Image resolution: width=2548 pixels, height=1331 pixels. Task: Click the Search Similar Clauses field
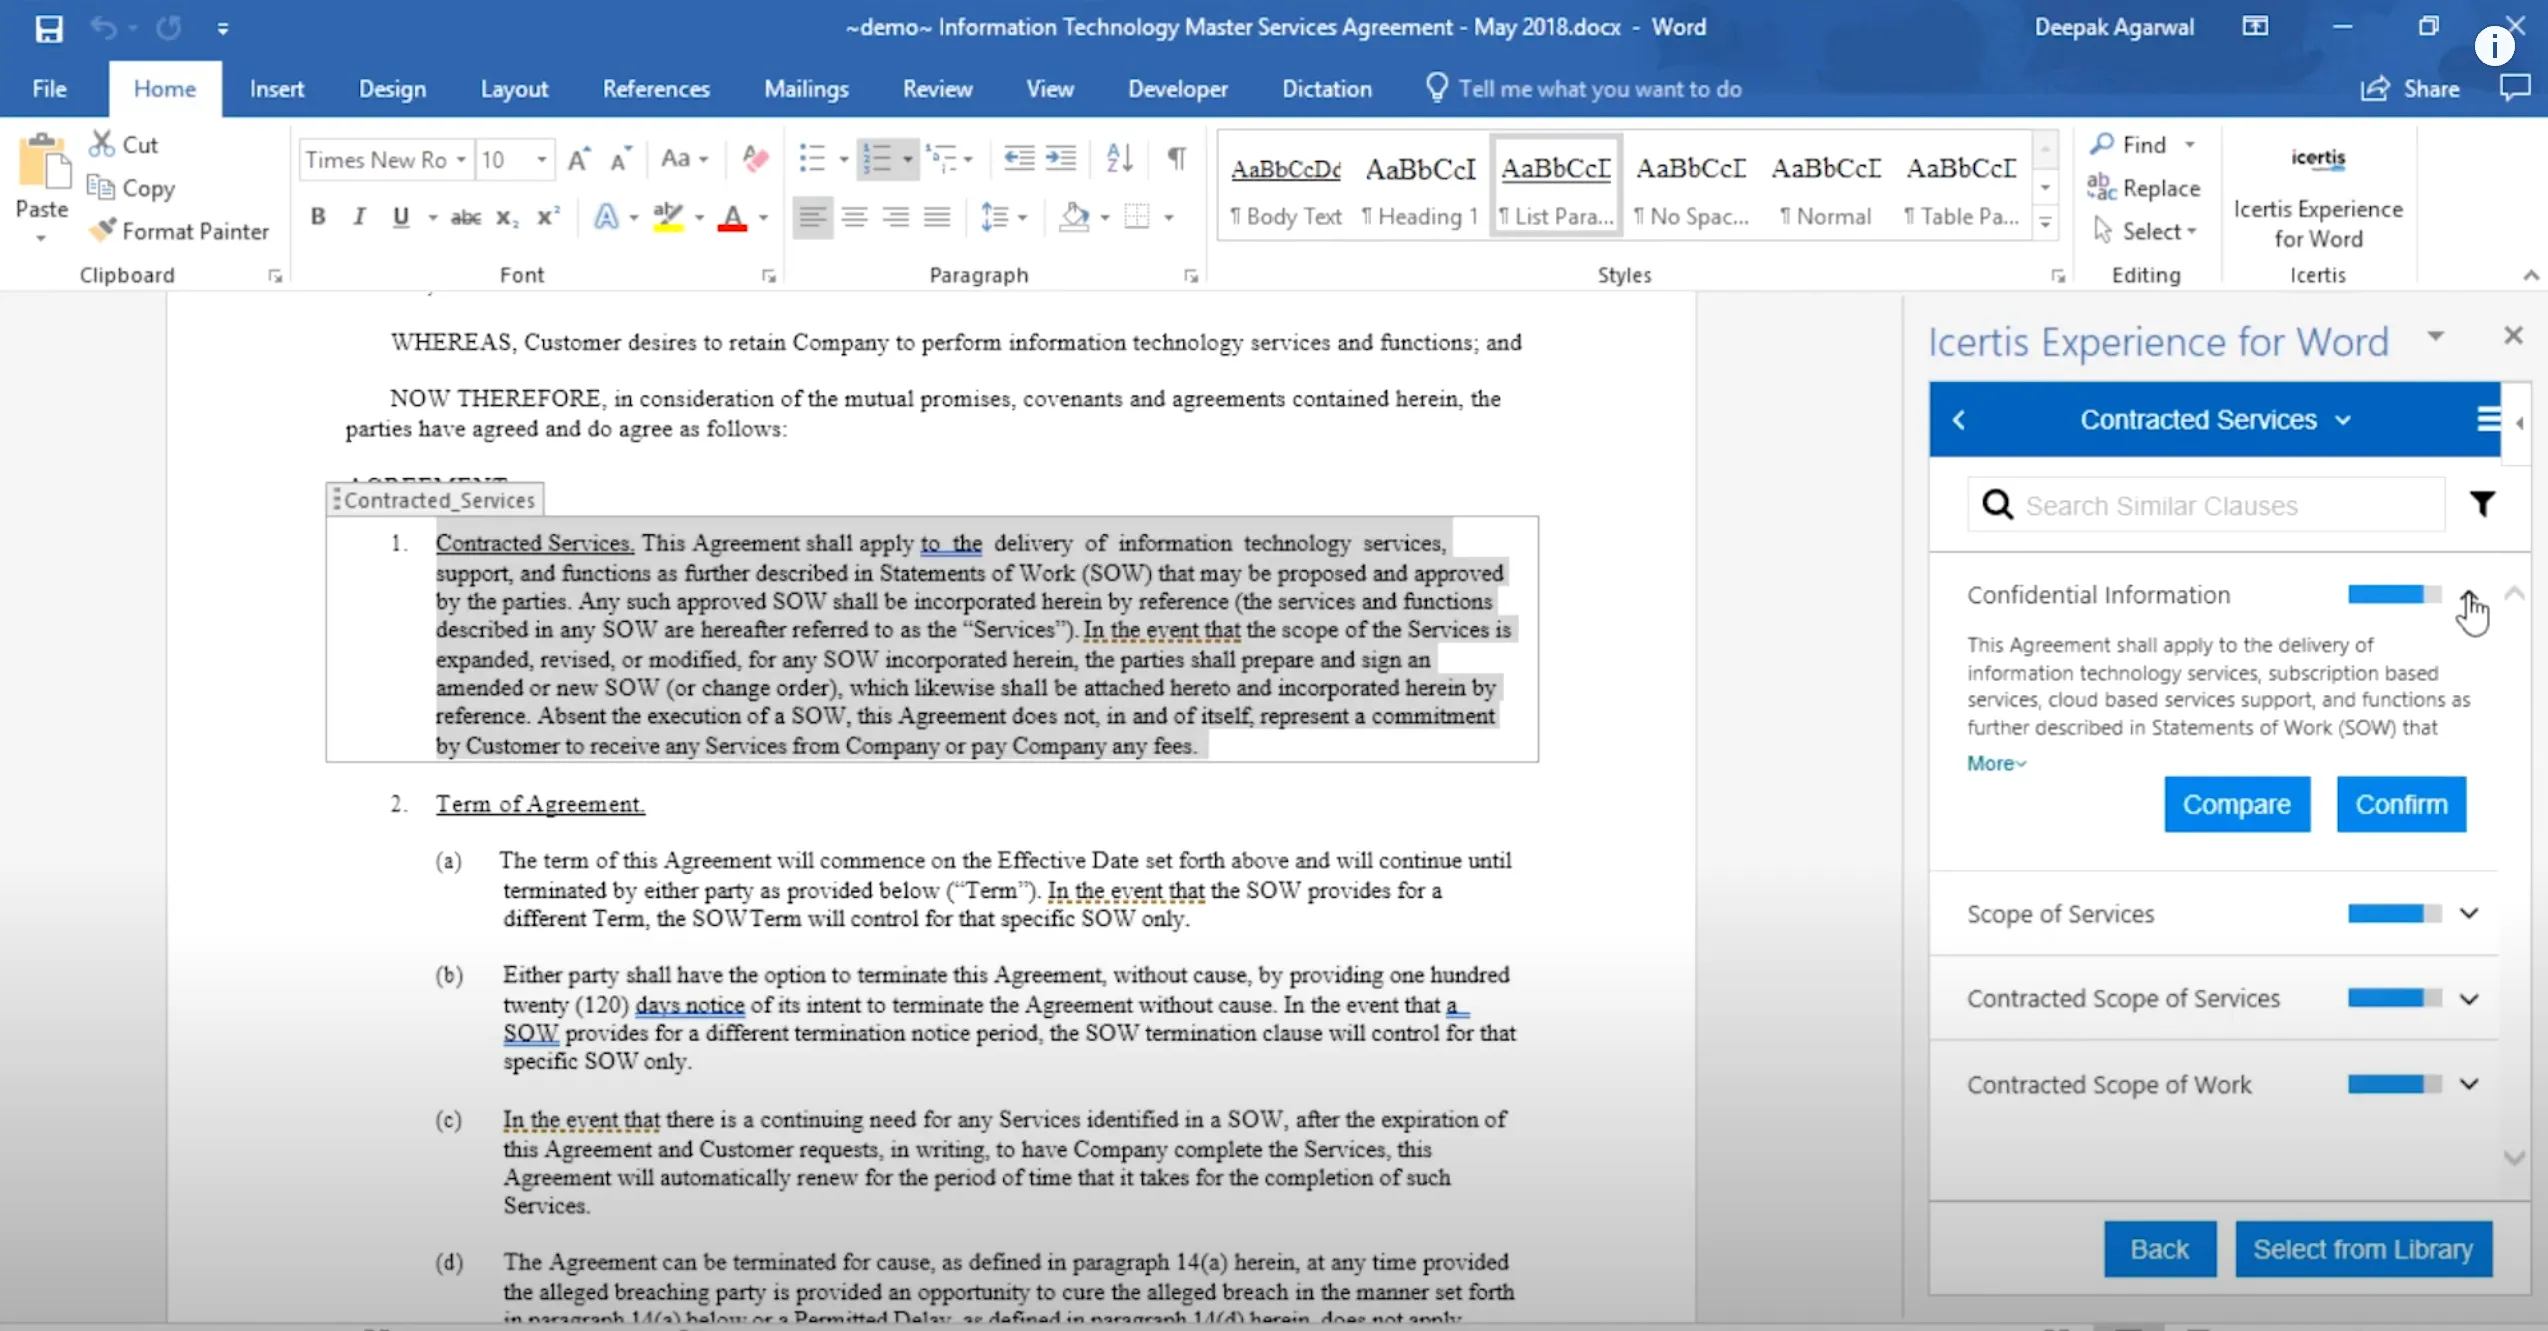2206,505
